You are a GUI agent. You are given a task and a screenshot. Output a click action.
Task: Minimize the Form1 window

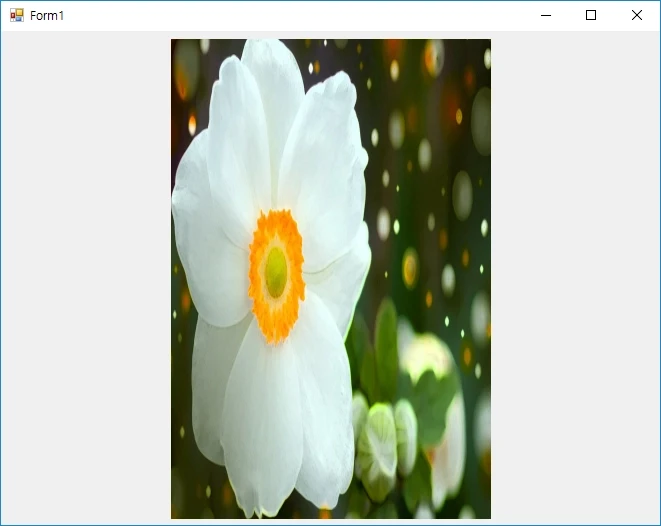pos(546,15)
